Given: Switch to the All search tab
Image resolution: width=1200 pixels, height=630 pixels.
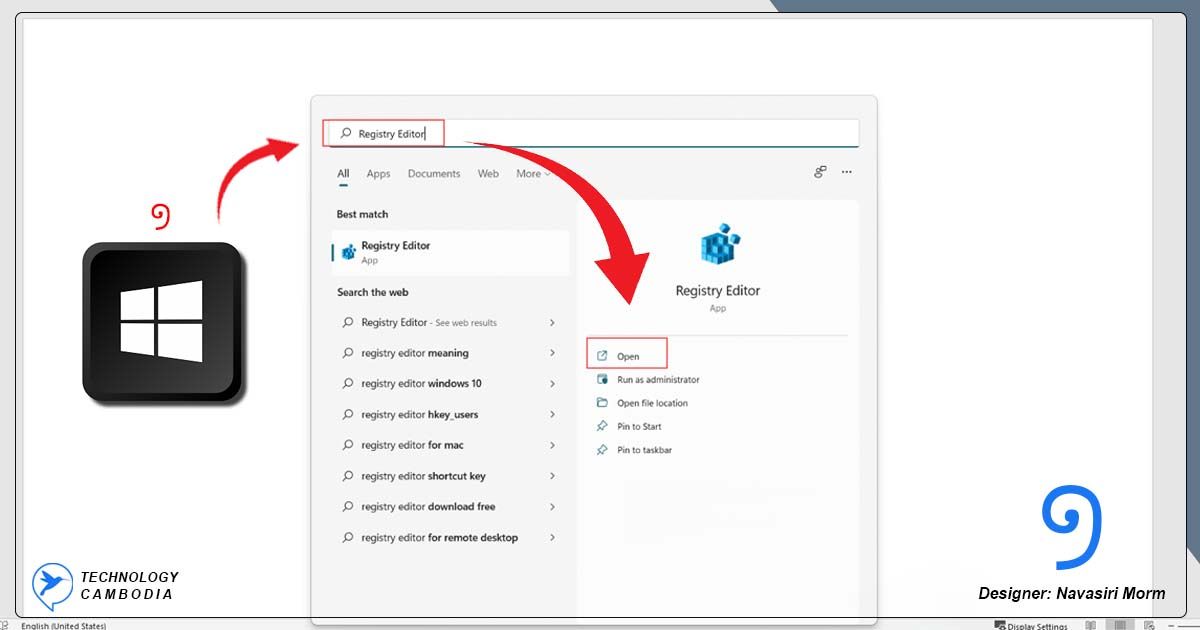Looking at the screenshot, I should (x=343, y=174).
